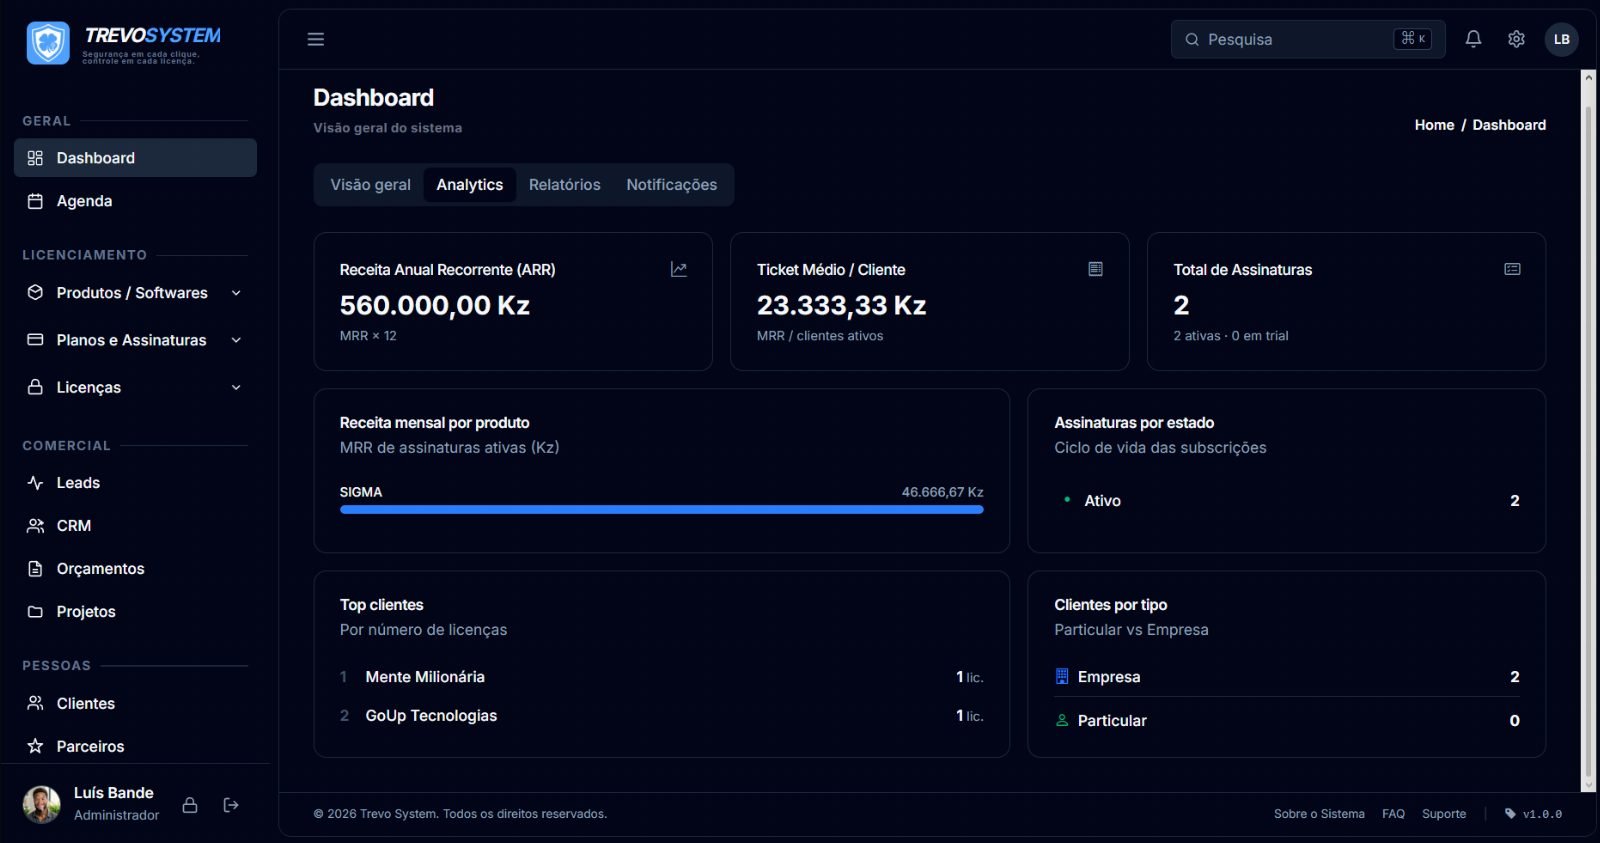The width and height of the screenshot is (1600, 843).
Task: Click the search magnifier icon
Action: [1192, 39]
